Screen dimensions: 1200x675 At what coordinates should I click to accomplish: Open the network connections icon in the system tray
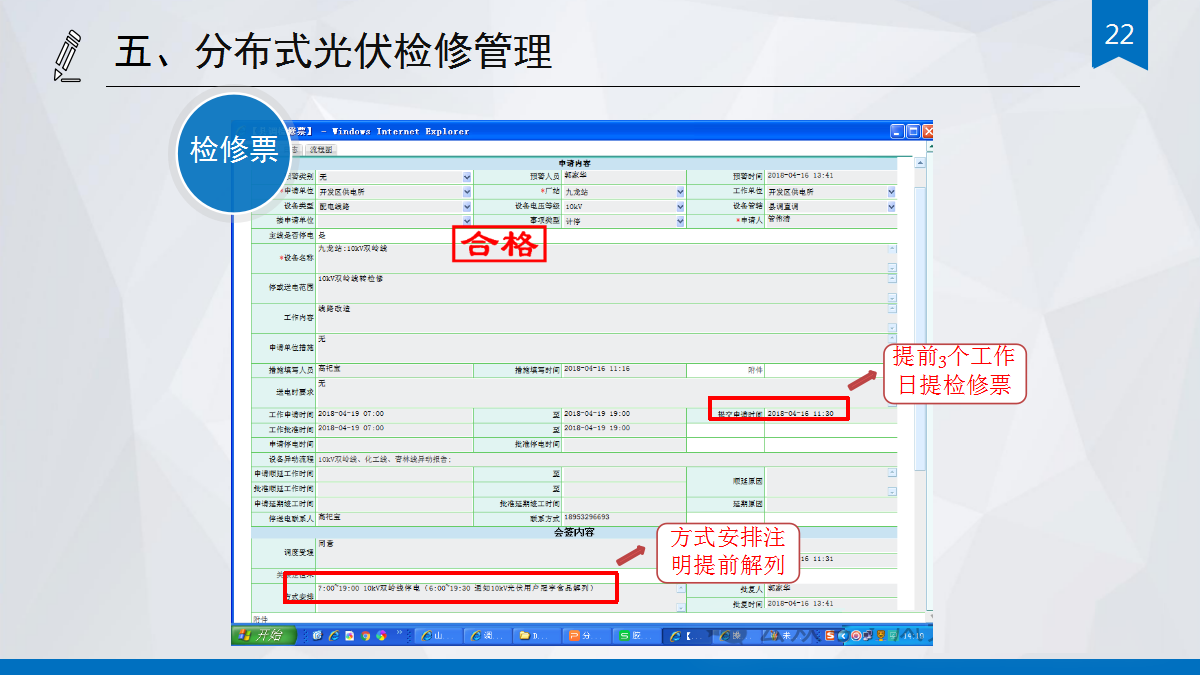point(867,636)
